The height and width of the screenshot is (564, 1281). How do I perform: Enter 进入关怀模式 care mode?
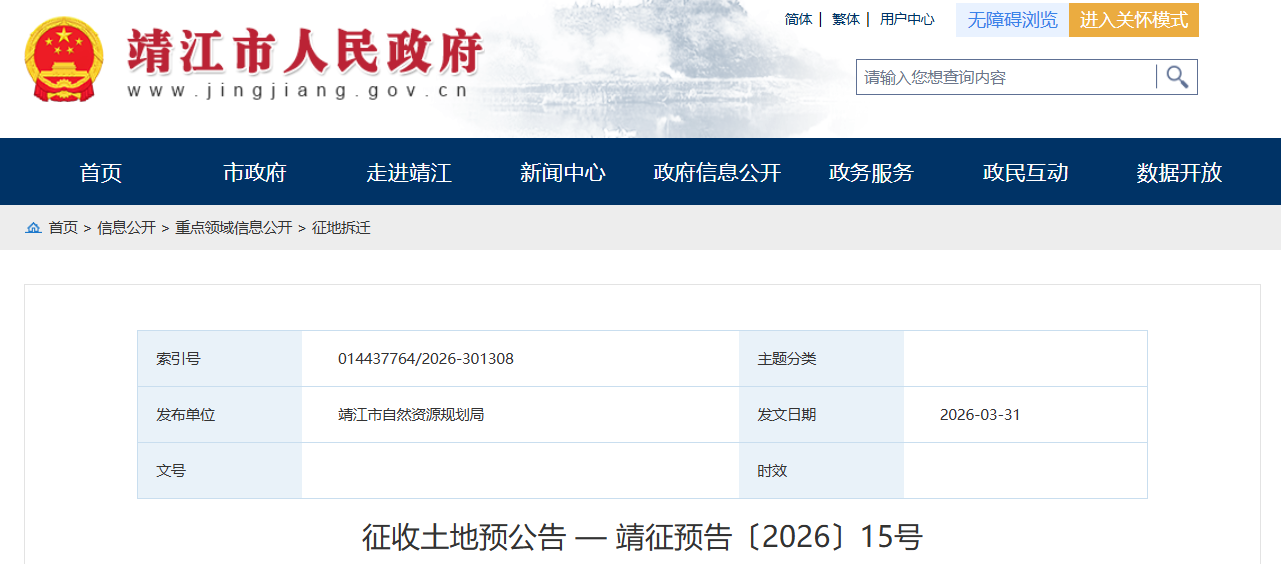[1133, 20]
